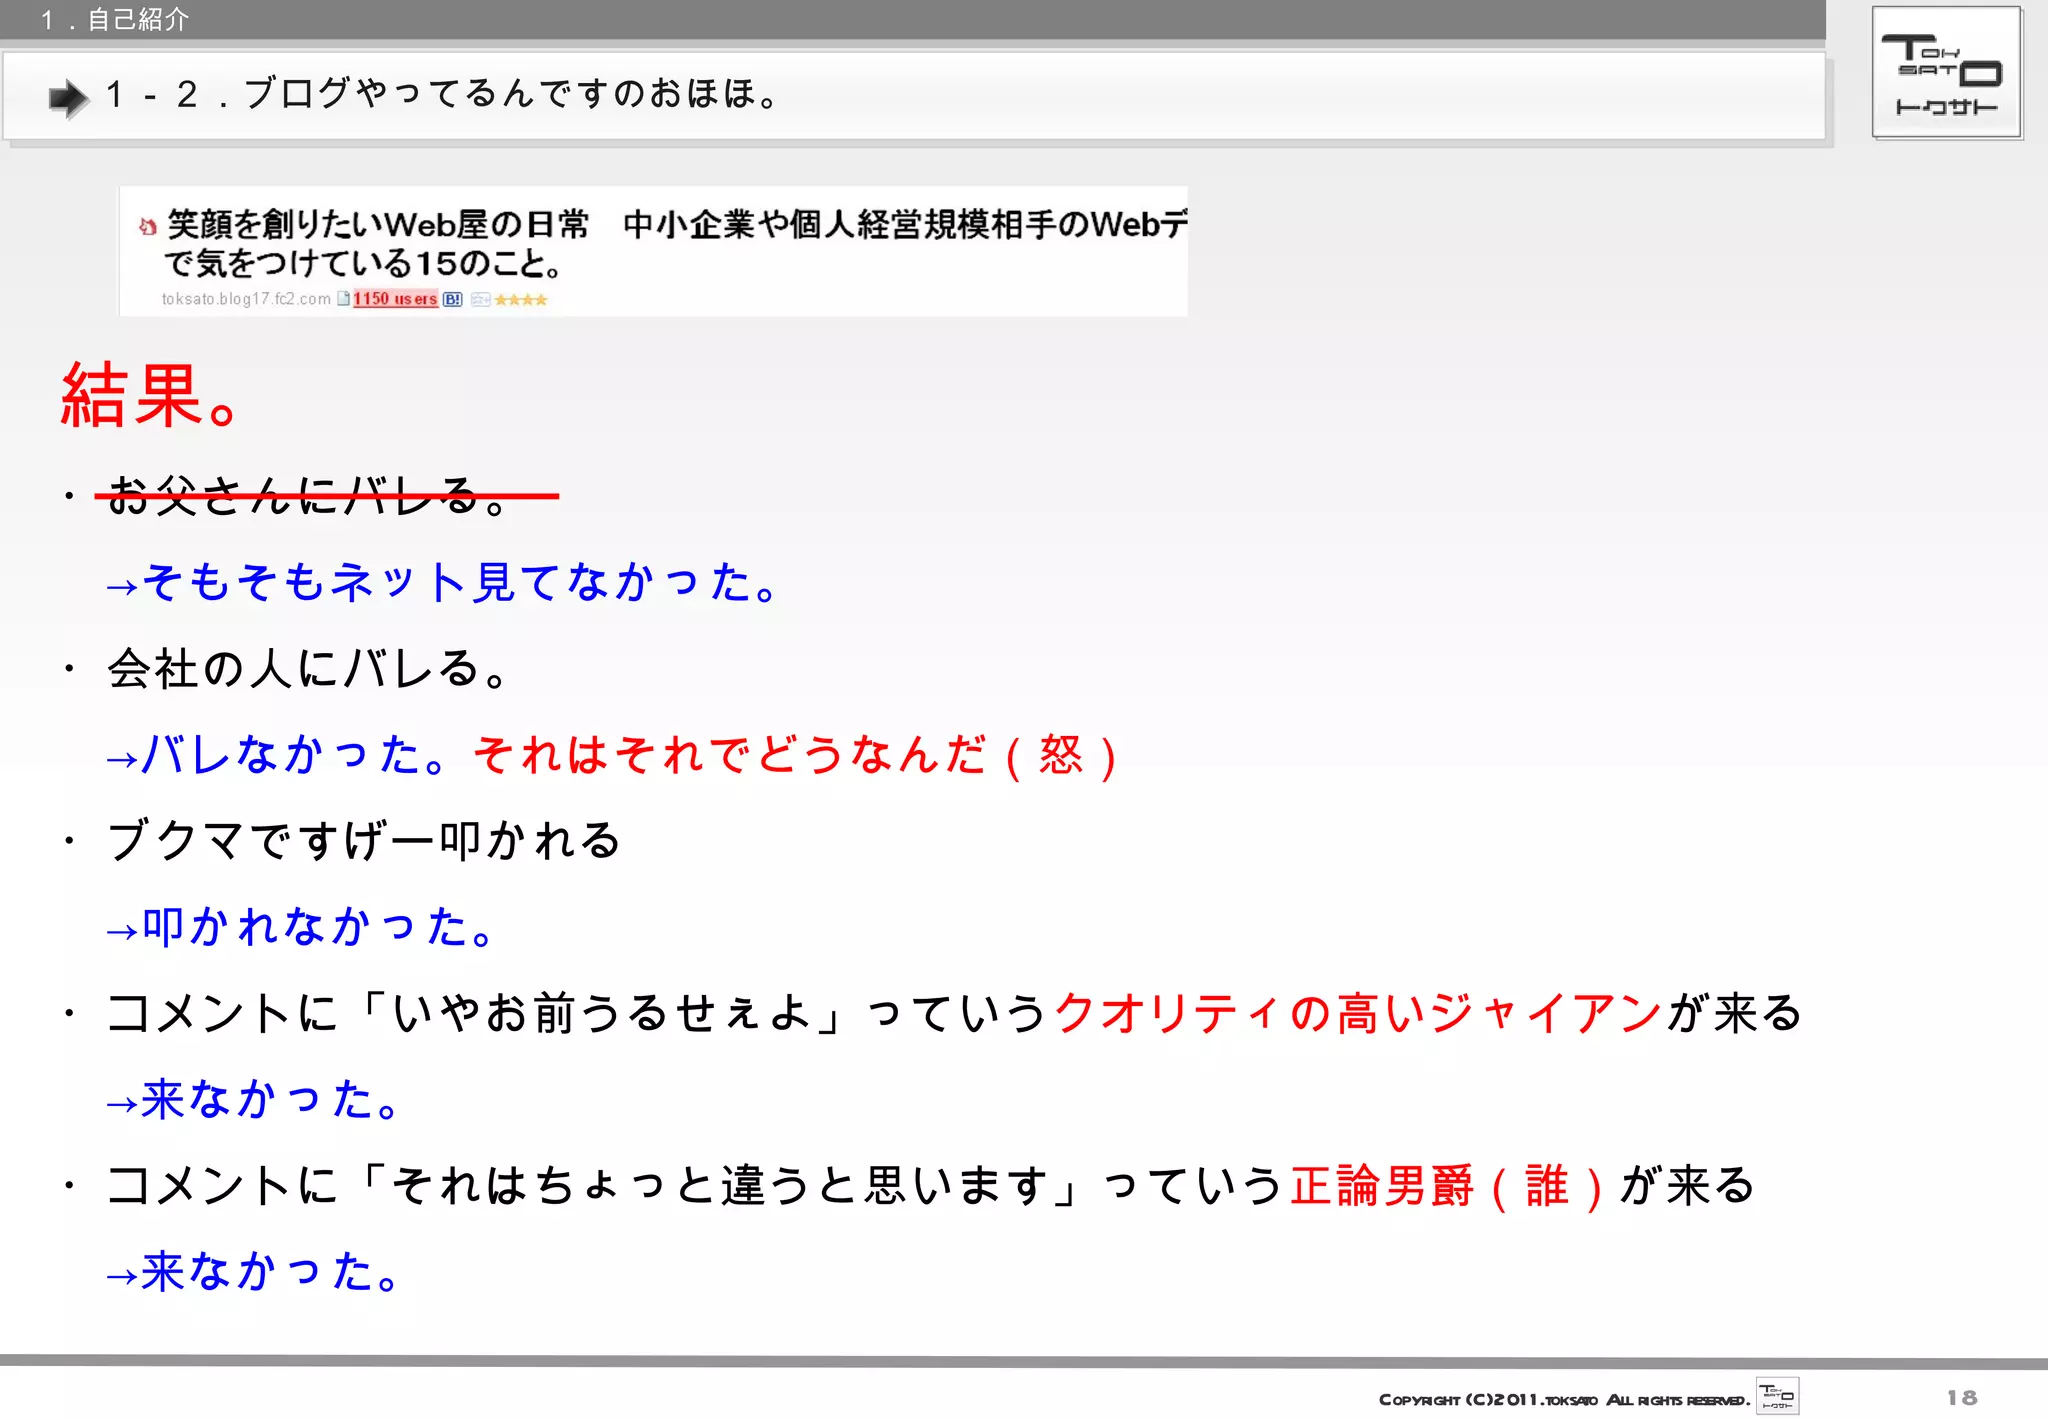Click the black arrow beside heading 1-2

(x=69, y=97)
